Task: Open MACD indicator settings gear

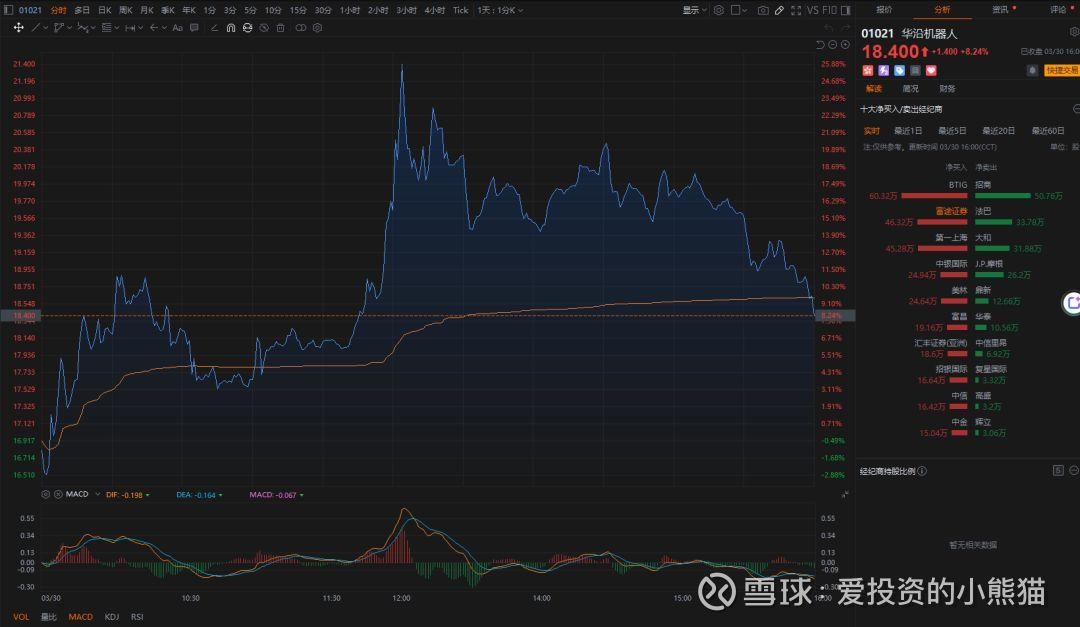Action: [45, 494]
